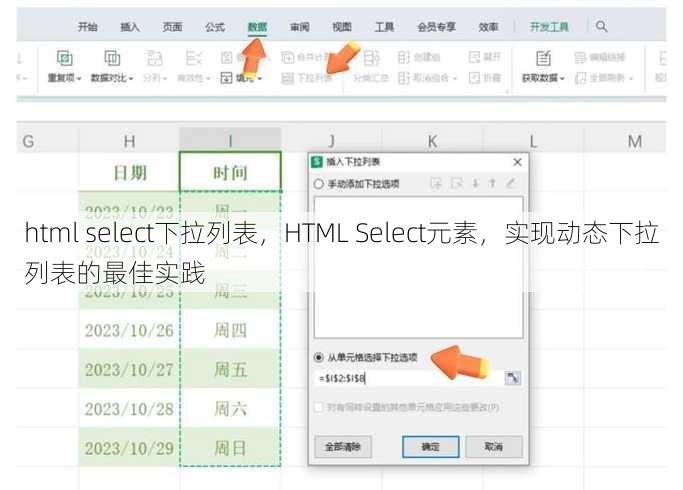Image resolution: width=683 pixels, height=490 pixels.
Task: Click the 时间 header cell
Action: 230,172
